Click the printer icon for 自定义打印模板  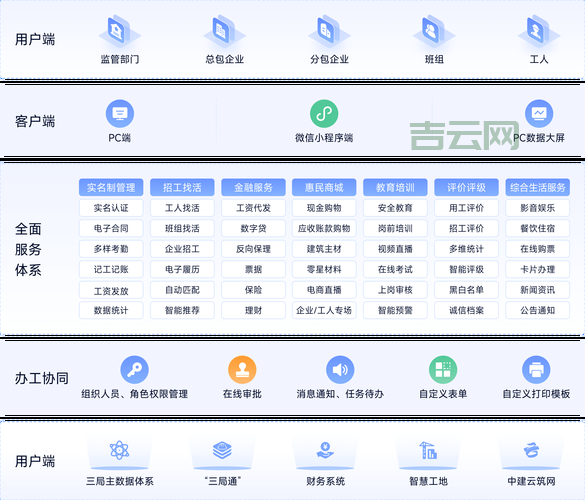coord(536,370)
